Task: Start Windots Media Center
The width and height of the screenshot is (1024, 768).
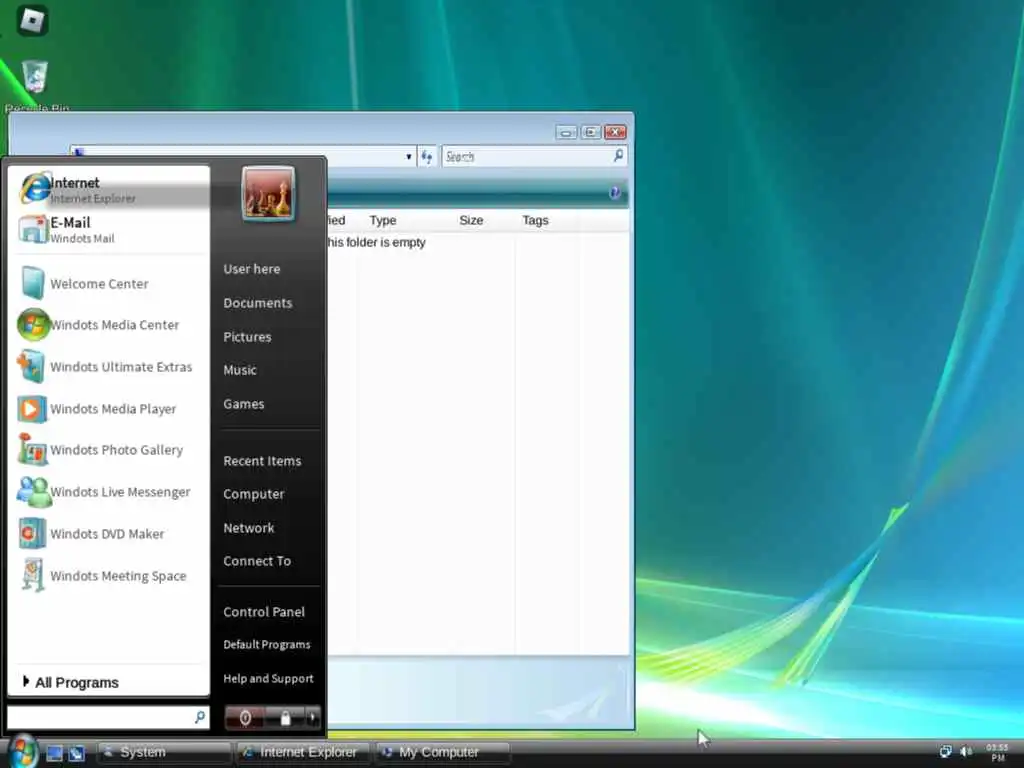Action: click(x=110, y=325)
